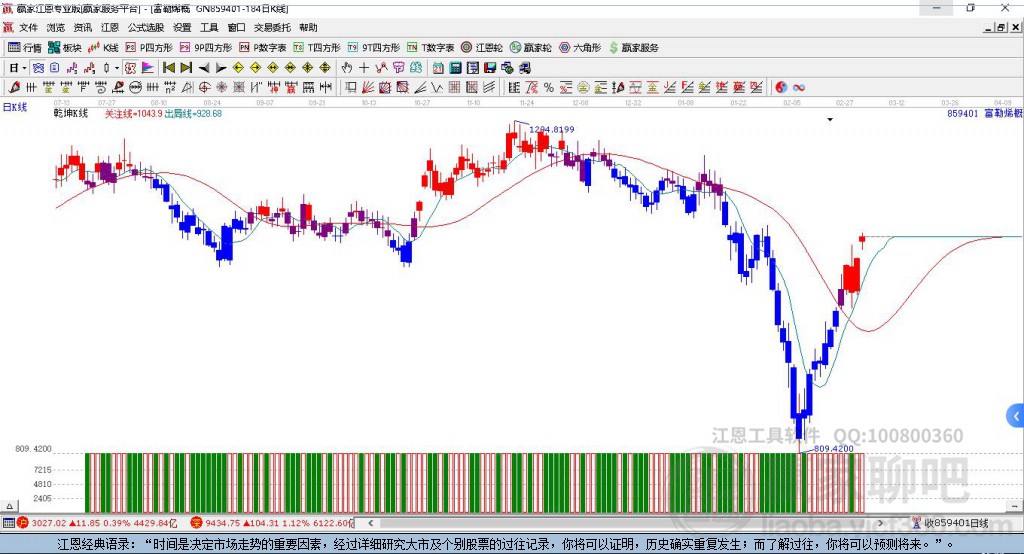Viewport: 1024px width, 554px height.
Task: Open the 日 period dropdown
Action: (18, 68)
